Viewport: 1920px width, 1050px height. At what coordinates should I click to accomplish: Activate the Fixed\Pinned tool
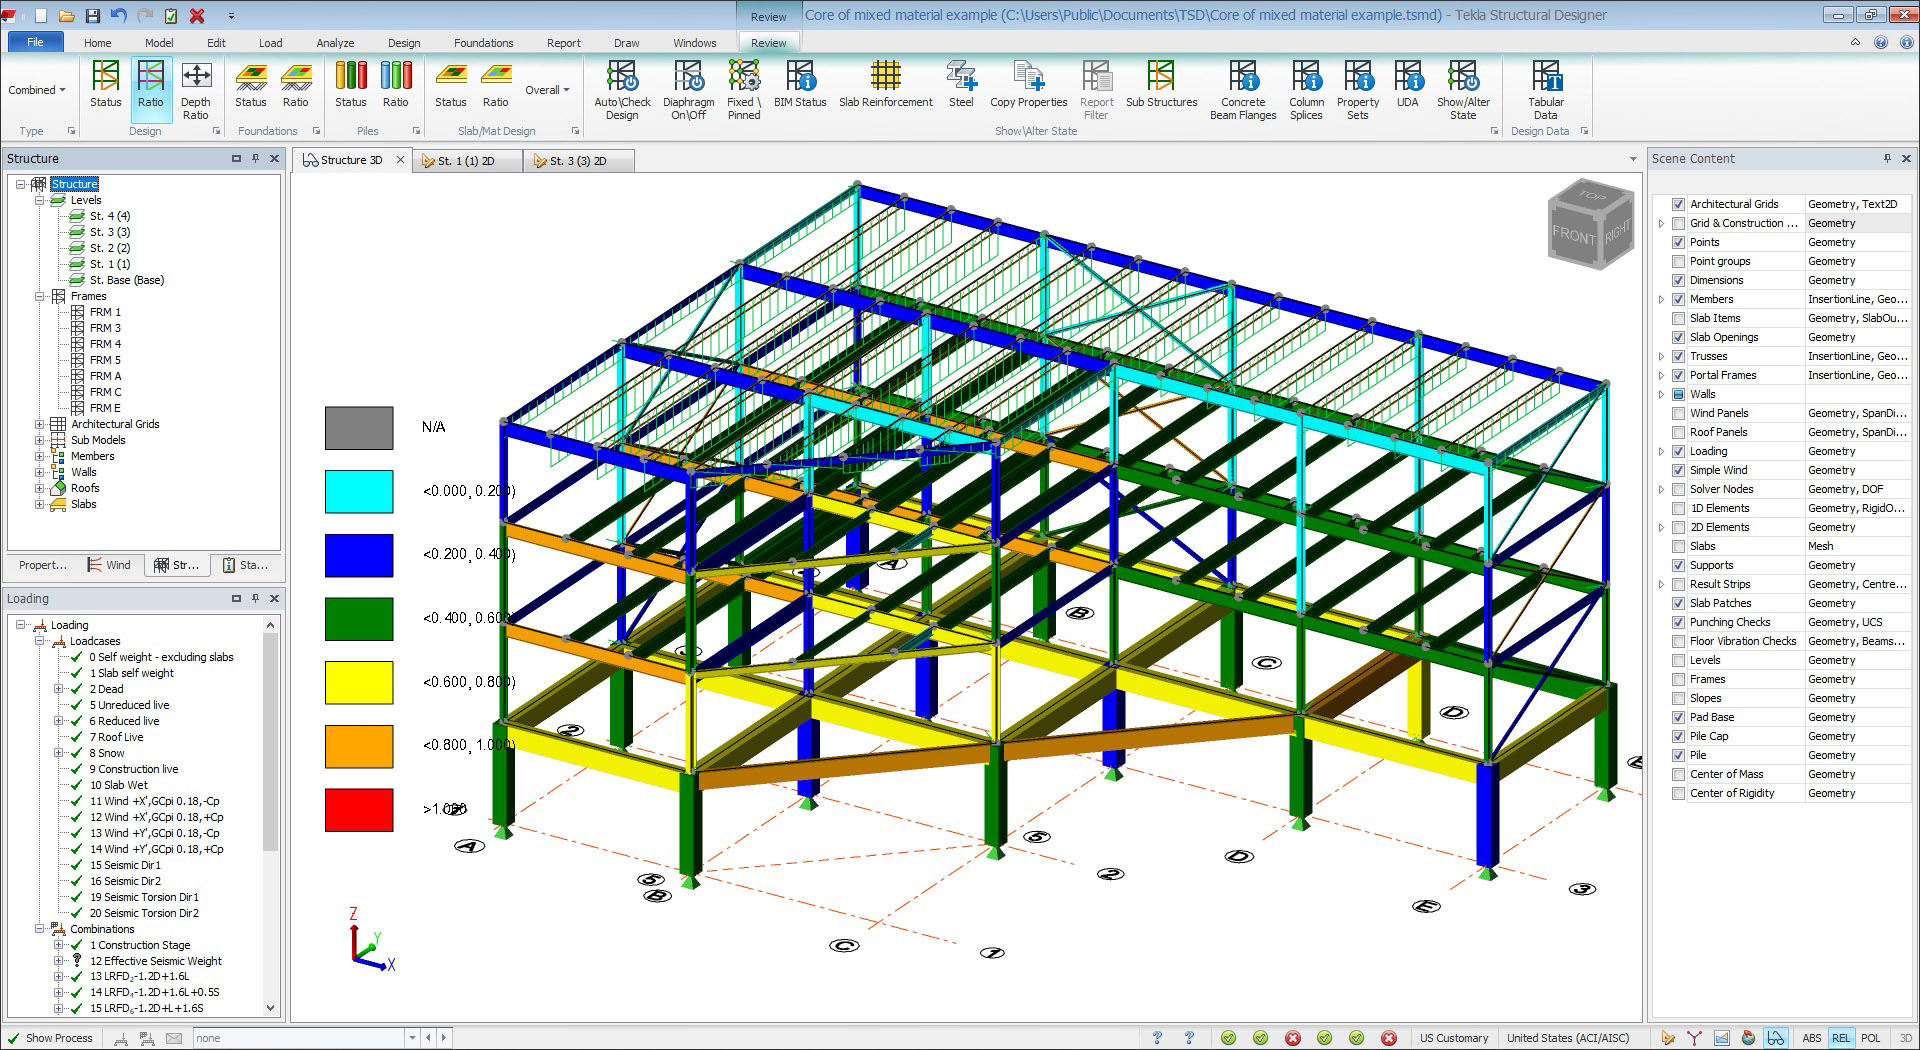(743, 88)
